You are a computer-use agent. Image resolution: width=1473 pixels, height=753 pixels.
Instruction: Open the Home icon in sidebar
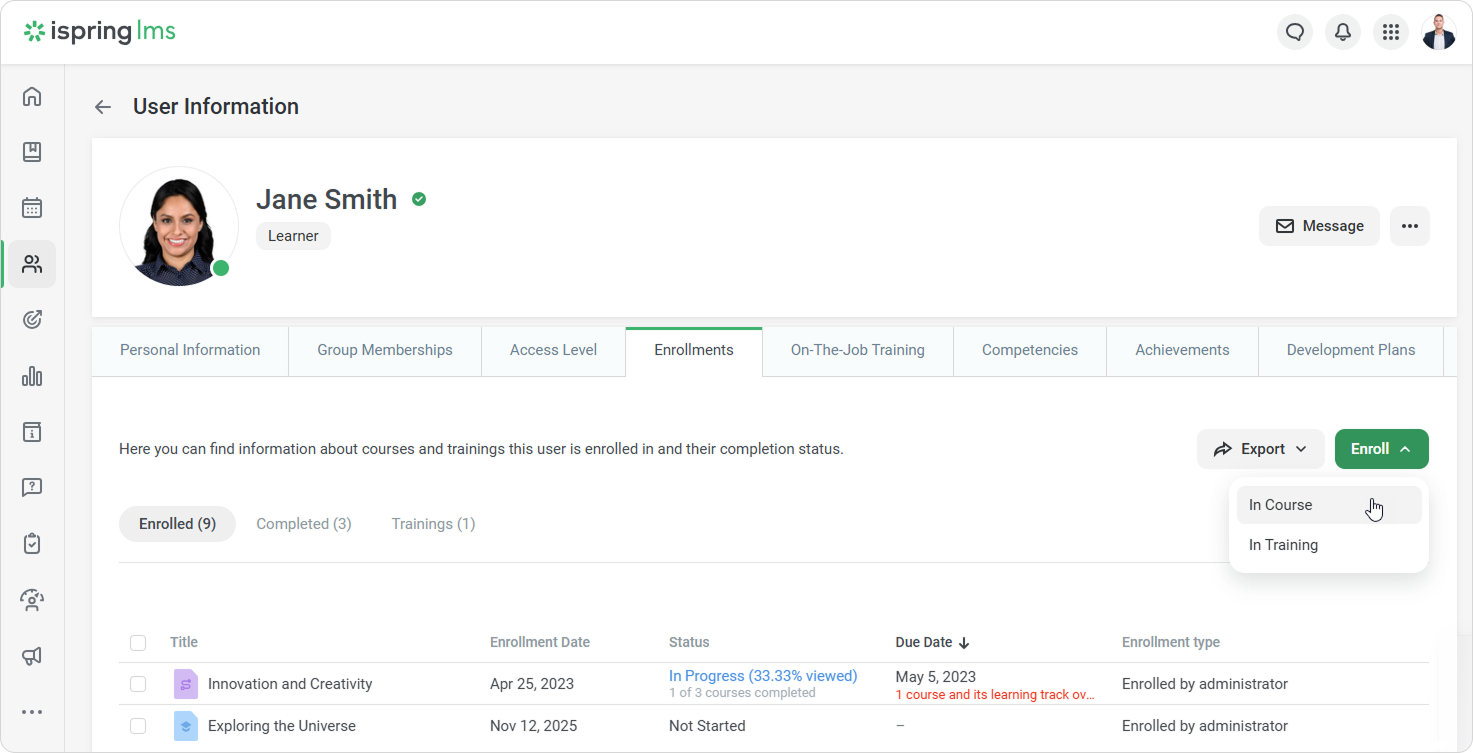coord(32,96)
